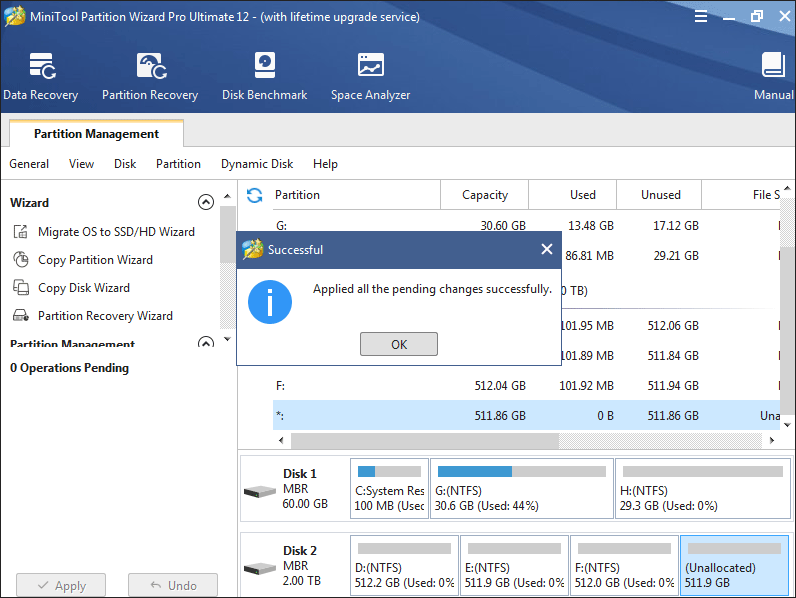Select H:(NTFS) block on Disk 1
Image resolution: width=796 pixels, height=598 pixels.
(703, 488)
